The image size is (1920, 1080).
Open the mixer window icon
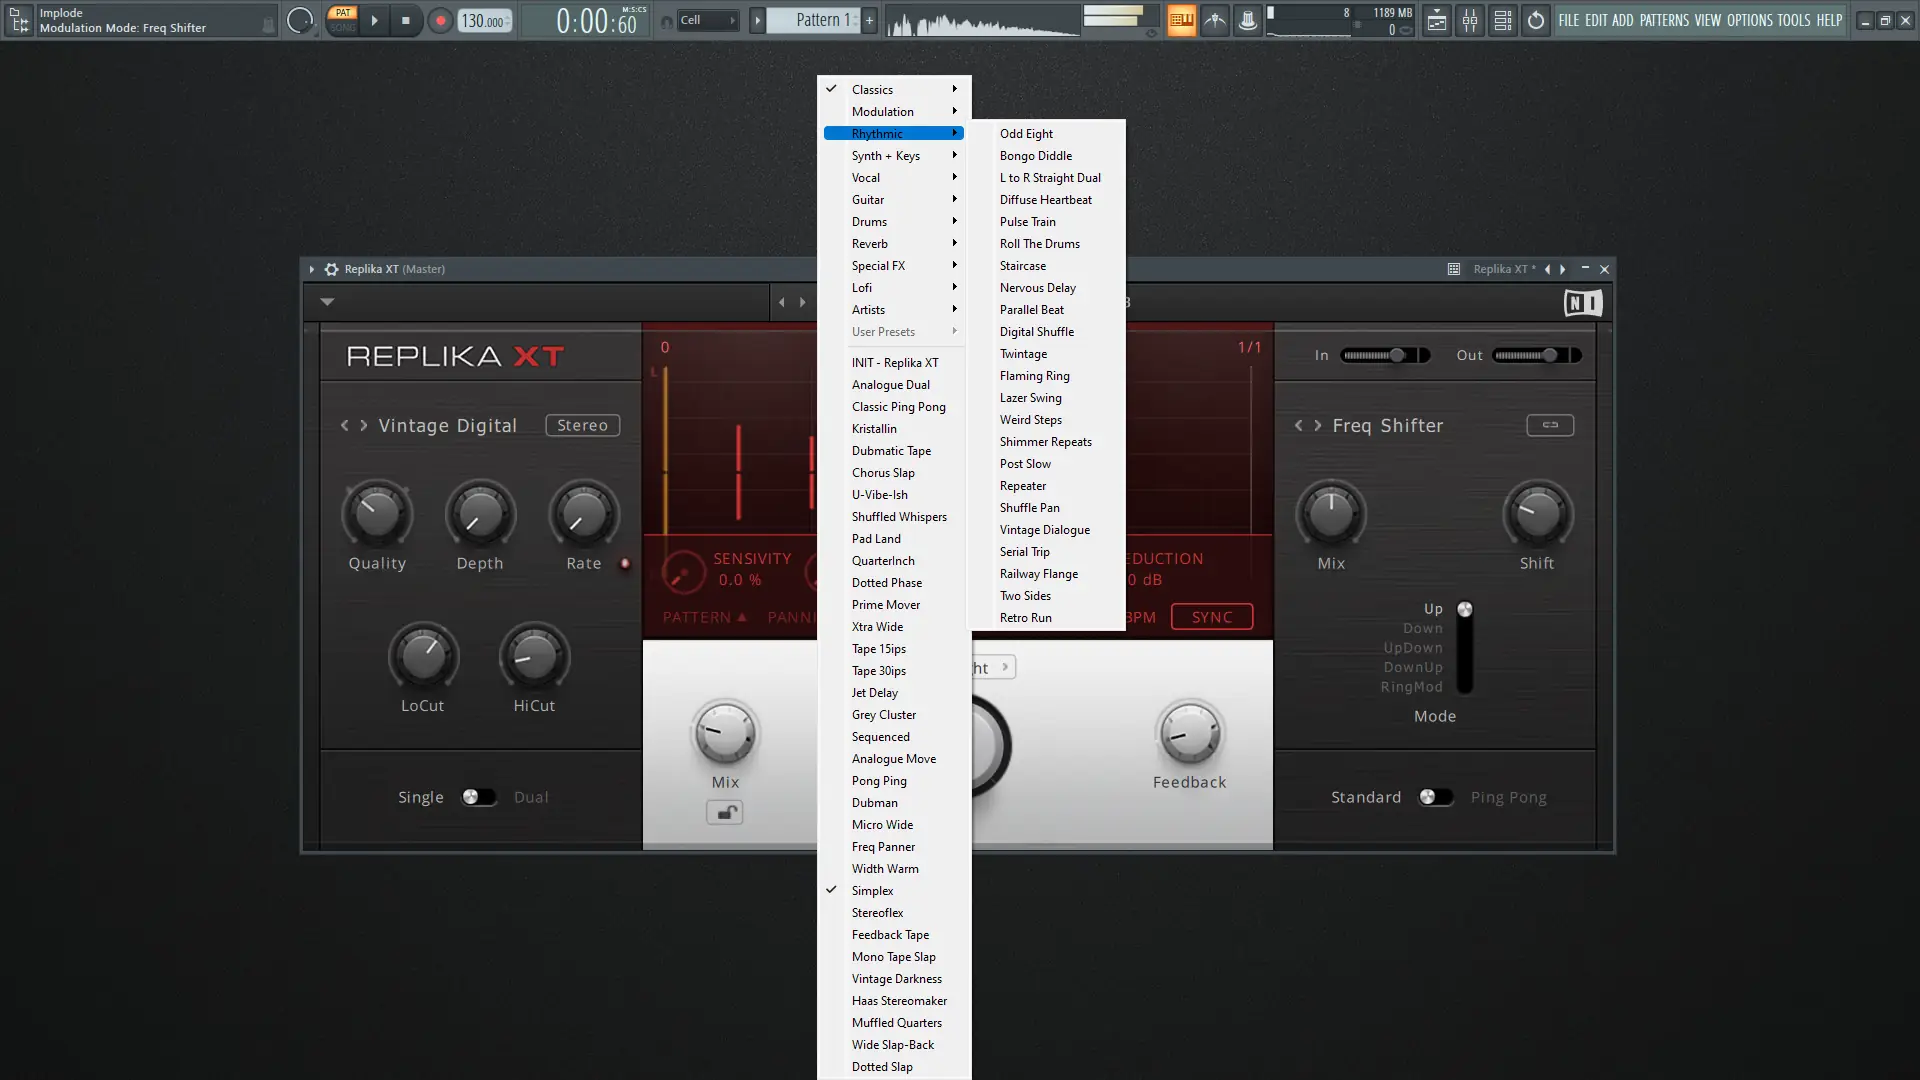pyautogui.click(x=1469, y=20)
